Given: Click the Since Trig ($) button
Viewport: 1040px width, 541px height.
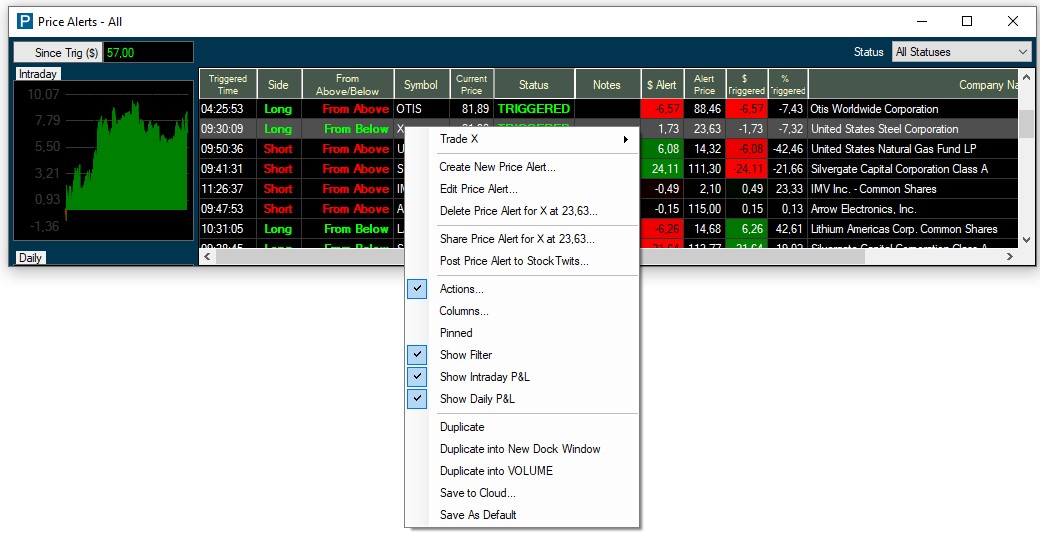Looking at the screenshot, I should point(58,52).
